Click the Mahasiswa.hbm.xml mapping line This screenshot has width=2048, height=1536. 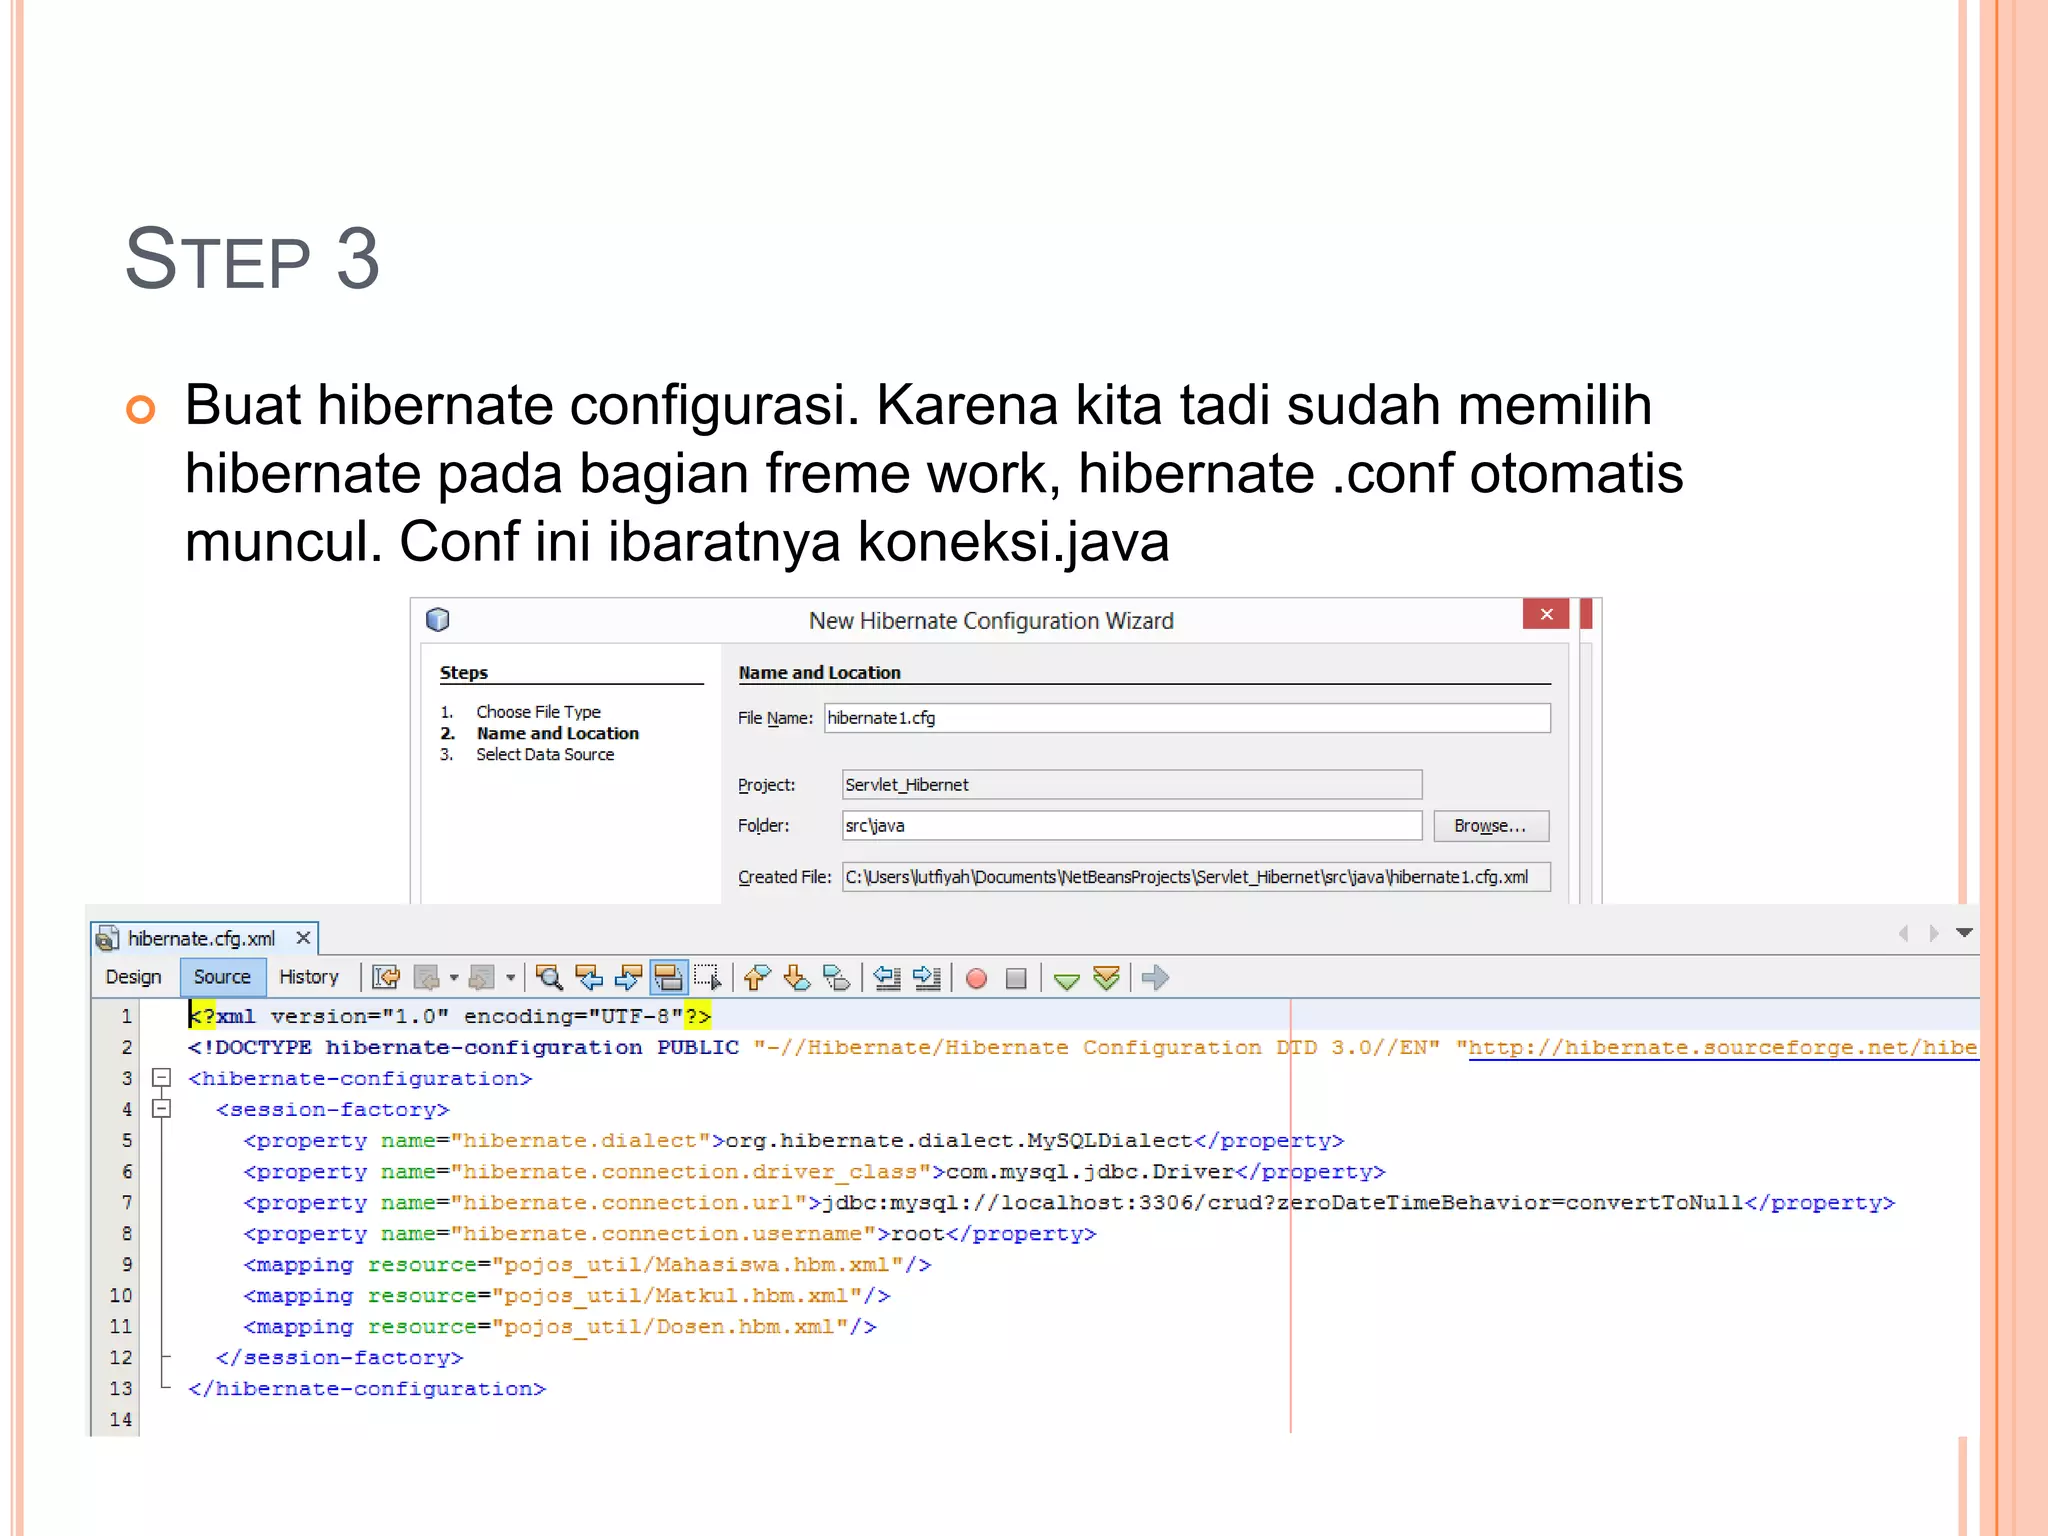[x=587, y=1264]
